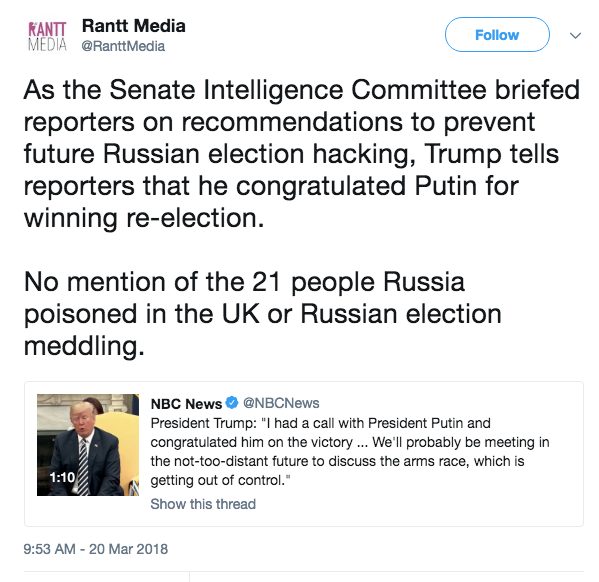The height and width of the screenshot is (582, 599).
Task: Click the phrase "winning re-election." in the tweet
Action: (x=144, y=218)
